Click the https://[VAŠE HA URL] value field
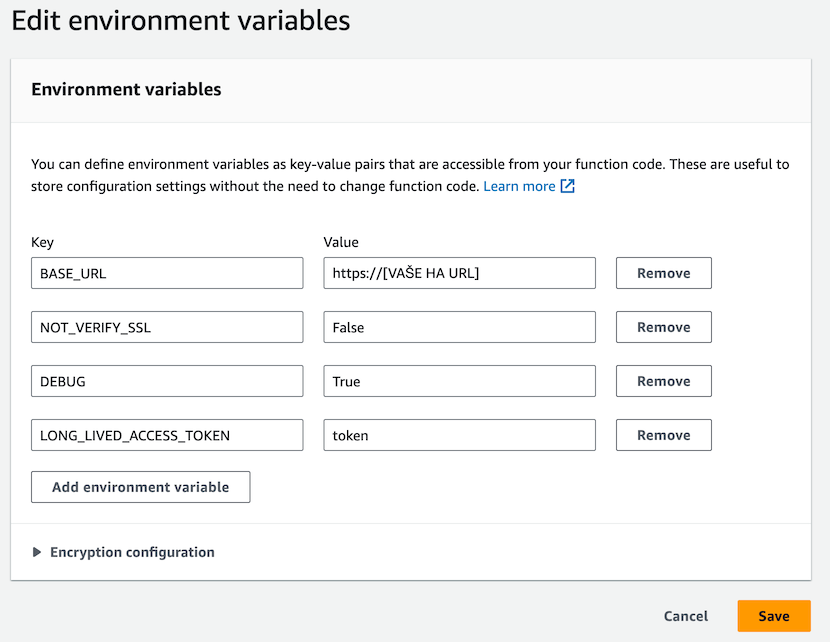The image size is (830, 642). (459, 273)
